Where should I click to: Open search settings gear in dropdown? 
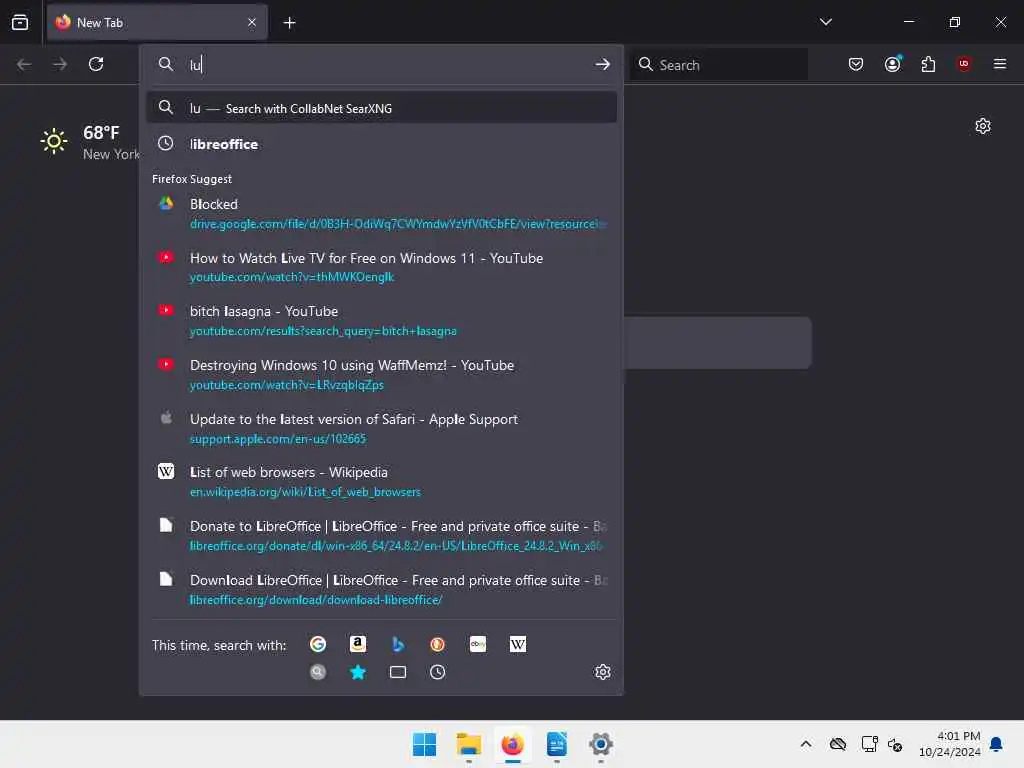coord(602,672)
